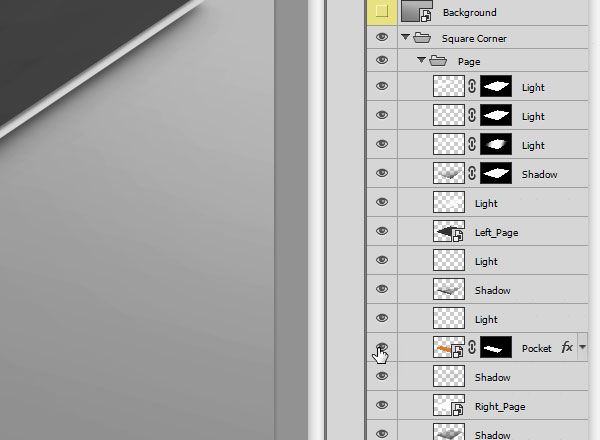This screenshot has width=600, height=440.
Task: Click the Pocket layer name
Action: (536, 349)
